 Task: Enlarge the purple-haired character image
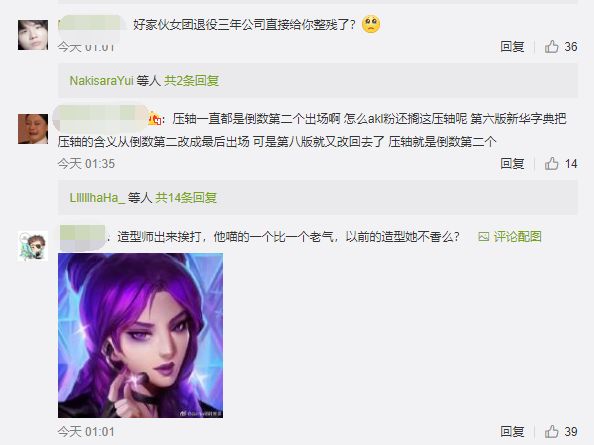click(141, 336)
